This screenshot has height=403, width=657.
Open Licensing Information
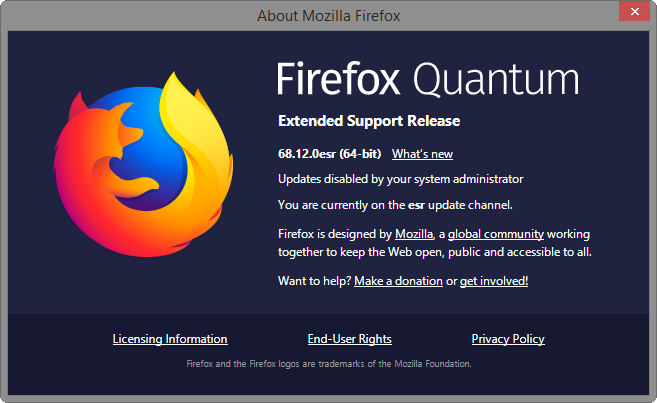click(170, 339)
